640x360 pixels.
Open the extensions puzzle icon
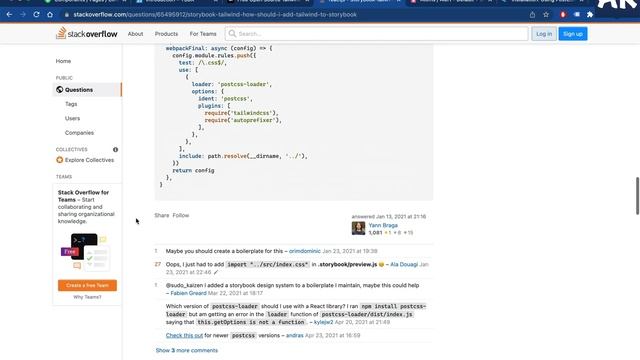pyautogui.click(x=590, y=15)
